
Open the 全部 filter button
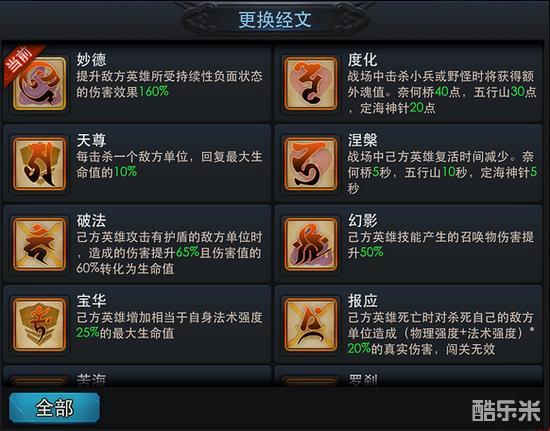coord(54,408)
